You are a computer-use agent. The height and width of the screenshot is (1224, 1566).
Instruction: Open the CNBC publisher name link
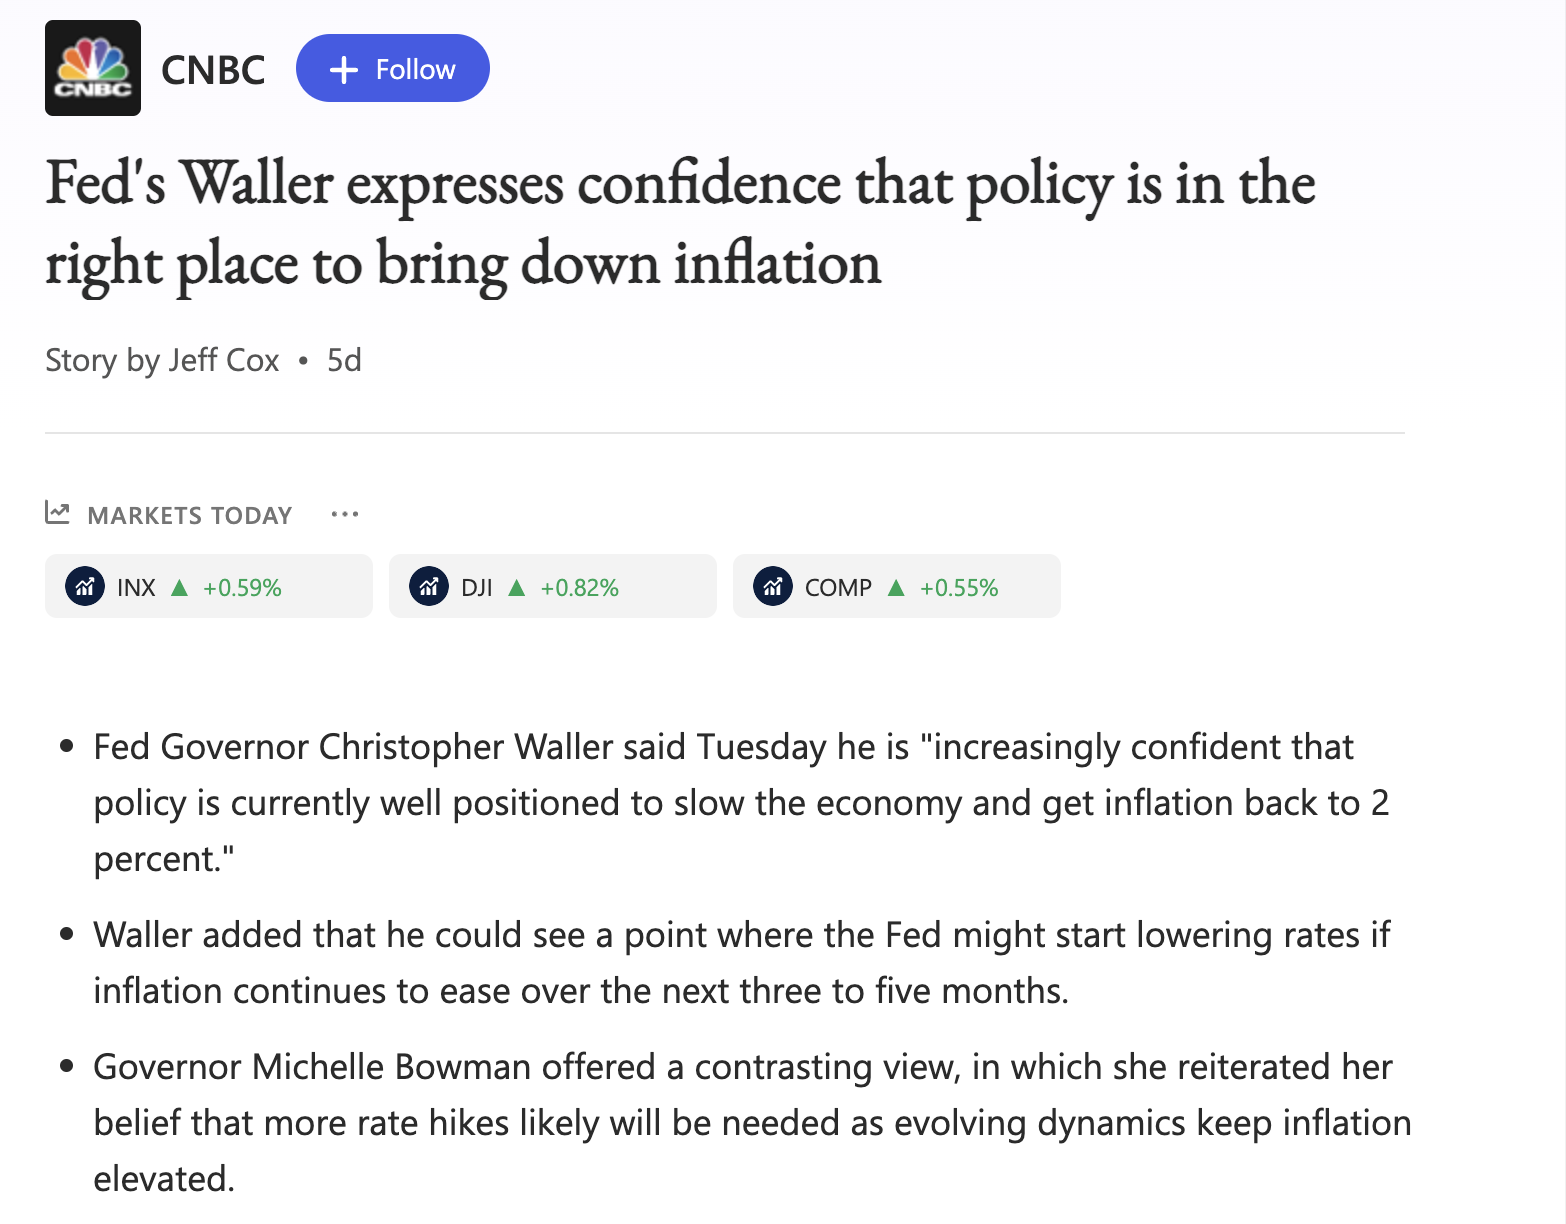(213, 70)
